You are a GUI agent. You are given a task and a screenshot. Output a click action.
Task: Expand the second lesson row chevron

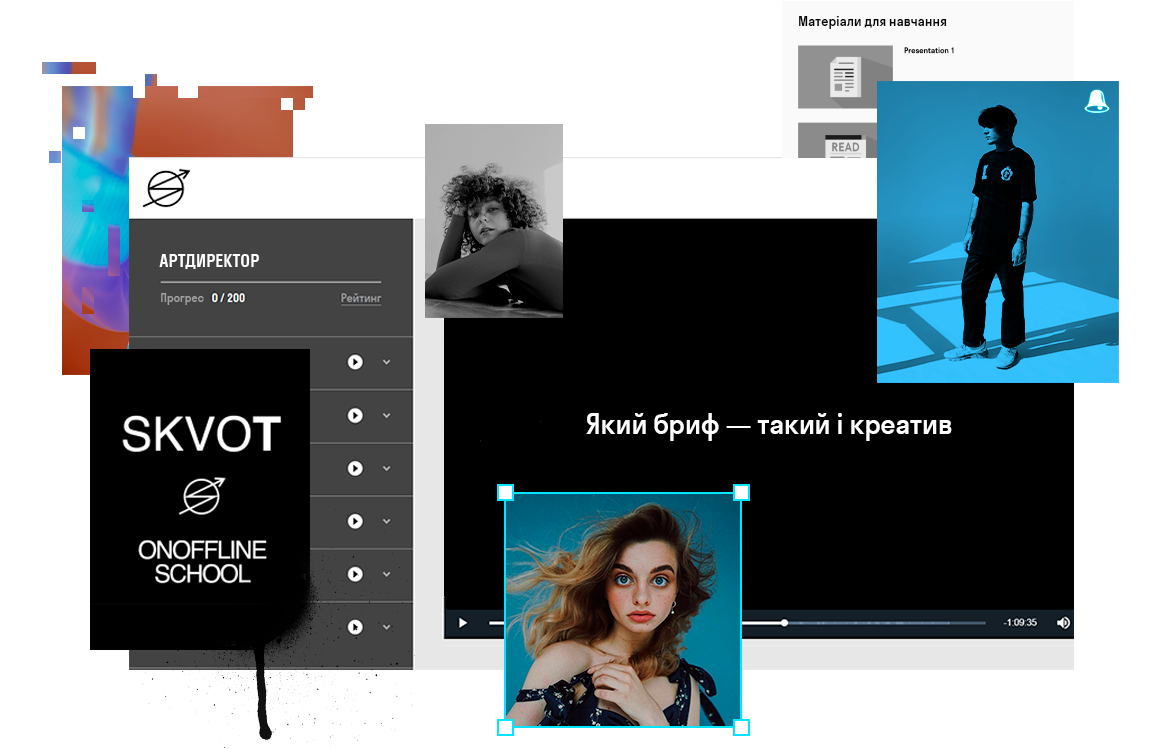pos(386,415)
